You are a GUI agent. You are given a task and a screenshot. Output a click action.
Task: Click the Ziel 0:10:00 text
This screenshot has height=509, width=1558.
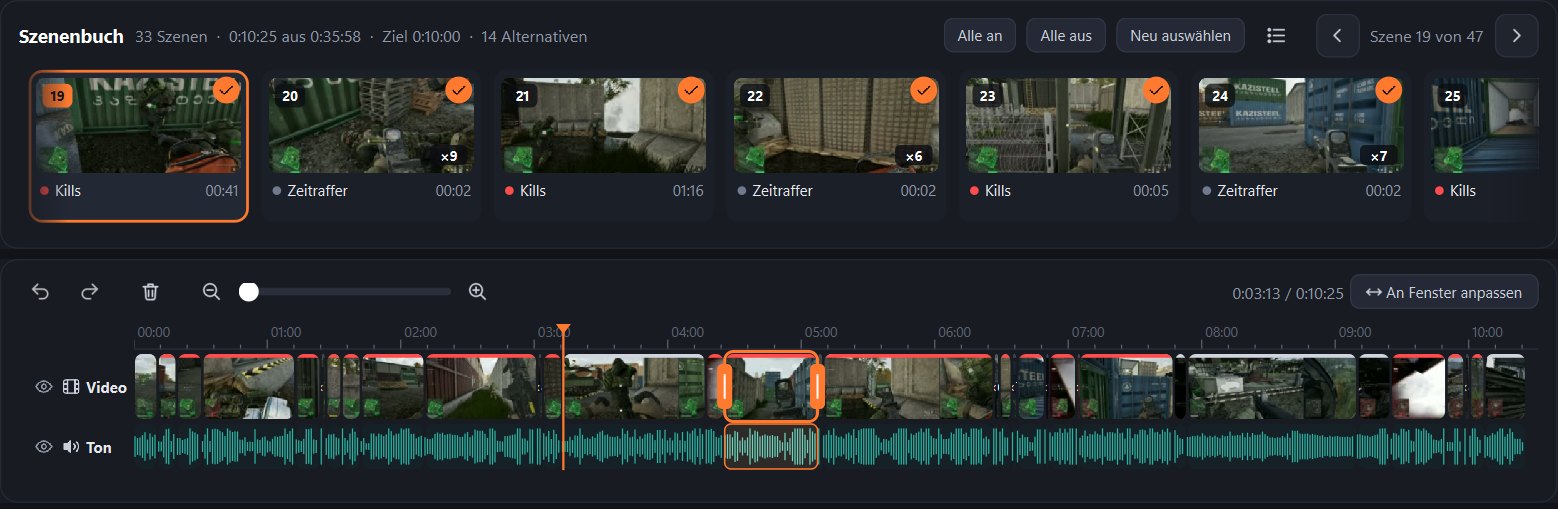click(421, 36)
